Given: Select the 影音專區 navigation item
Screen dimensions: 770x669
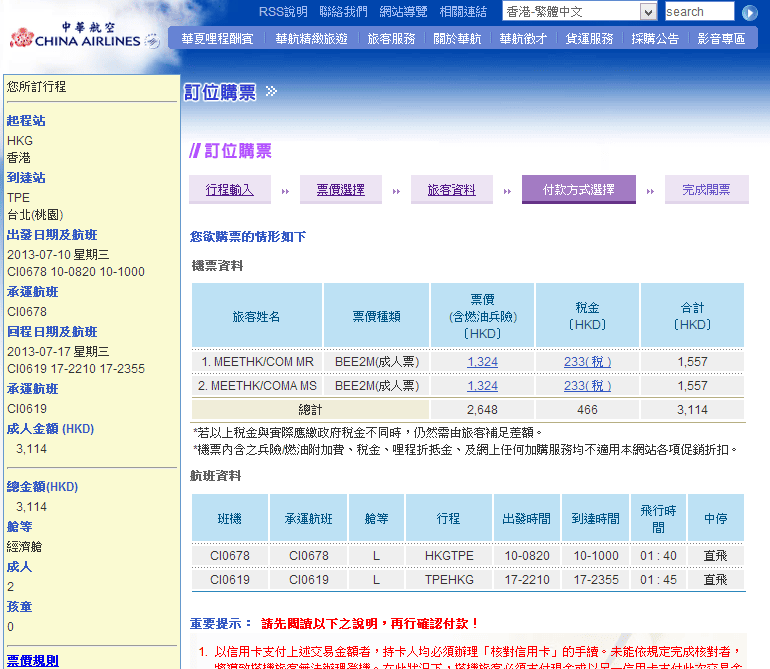Looking at the screenshot, I should 721,39.
